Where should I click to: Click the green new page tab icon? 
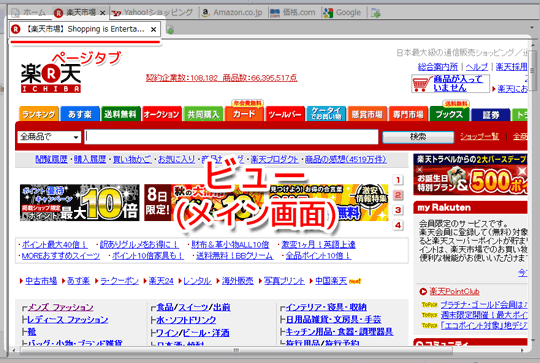[x=170, y=30]
